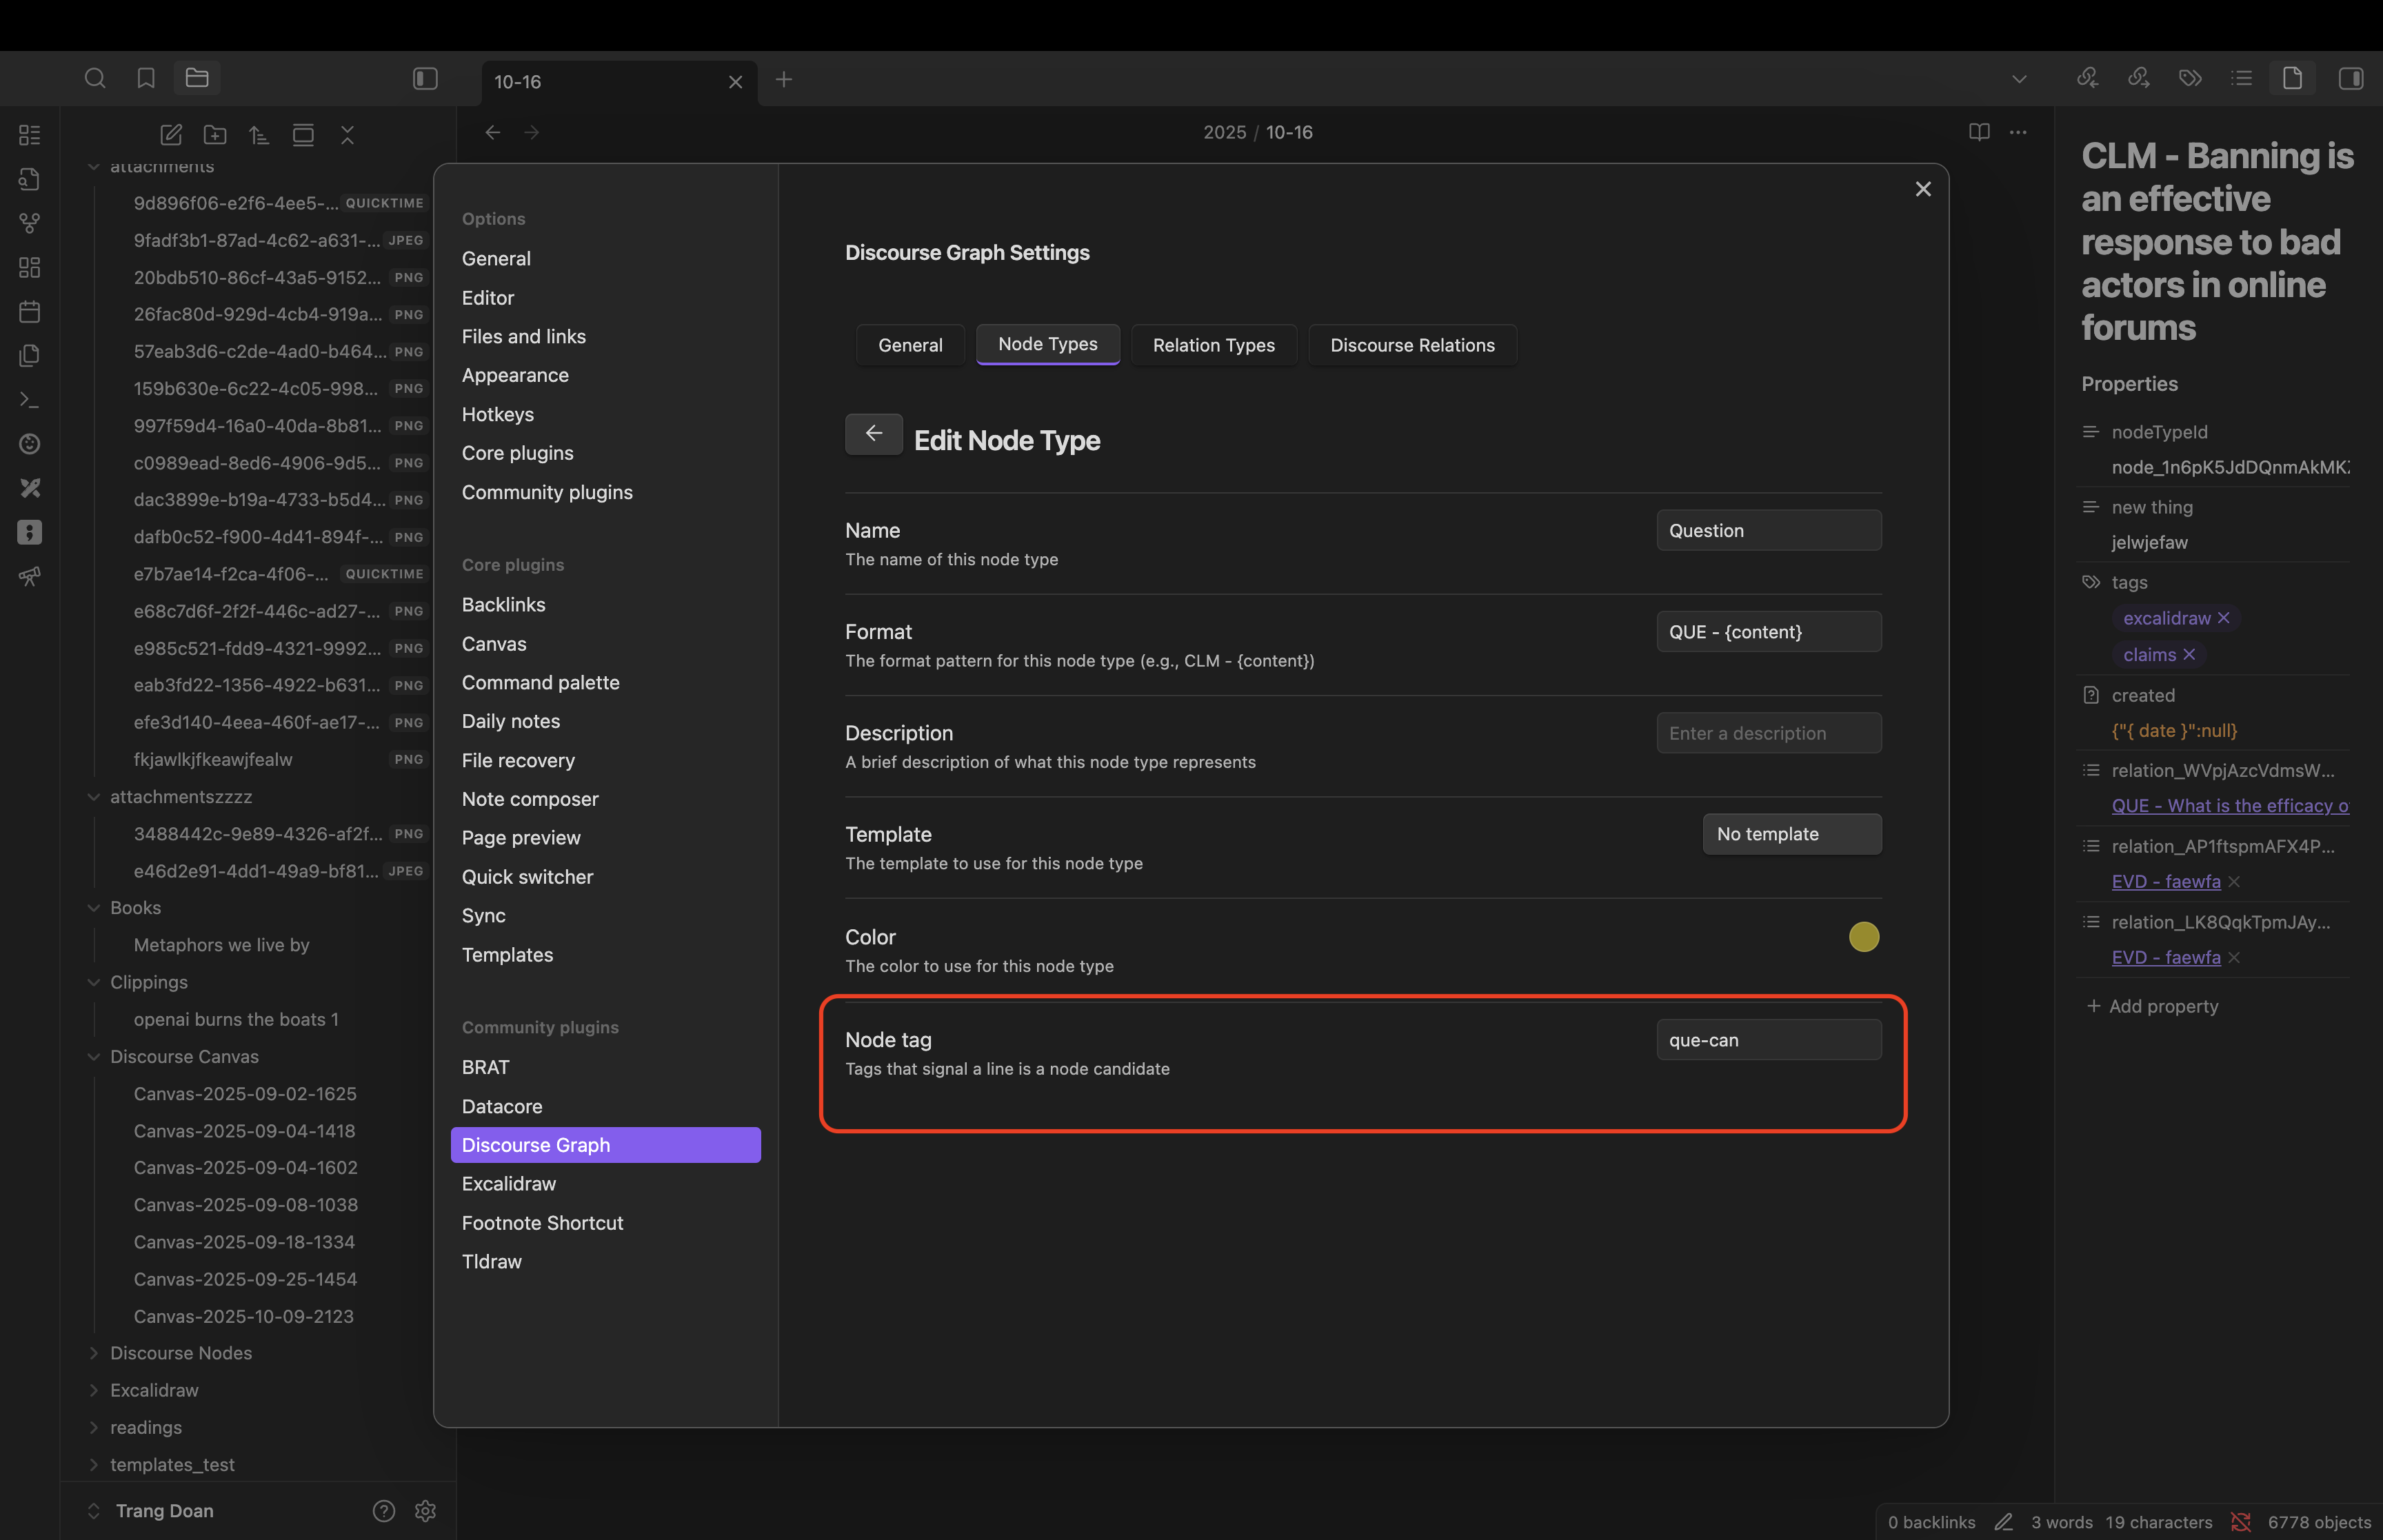Viewport: 2383px width, 1540px height.
Task: Open the telescope icon at sidebar bottom
Action: [29, 577]
